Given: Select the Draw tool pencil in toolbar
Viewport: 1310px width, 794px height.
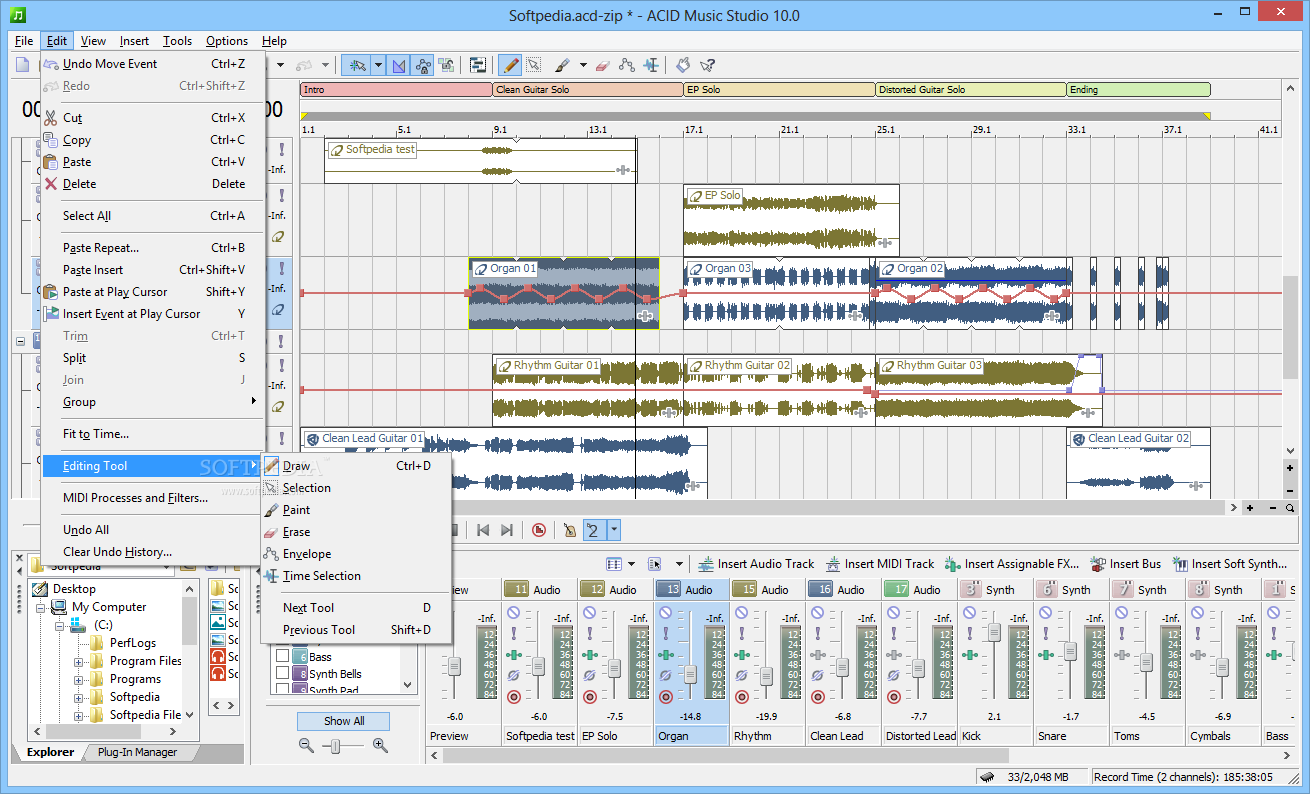Looking at the screenshot, I should (510, 65).
